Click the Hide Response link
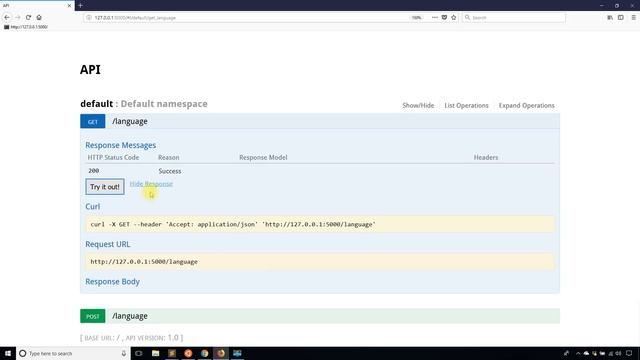This screenshot has width=640, height=360. click(x=151, y=184)
